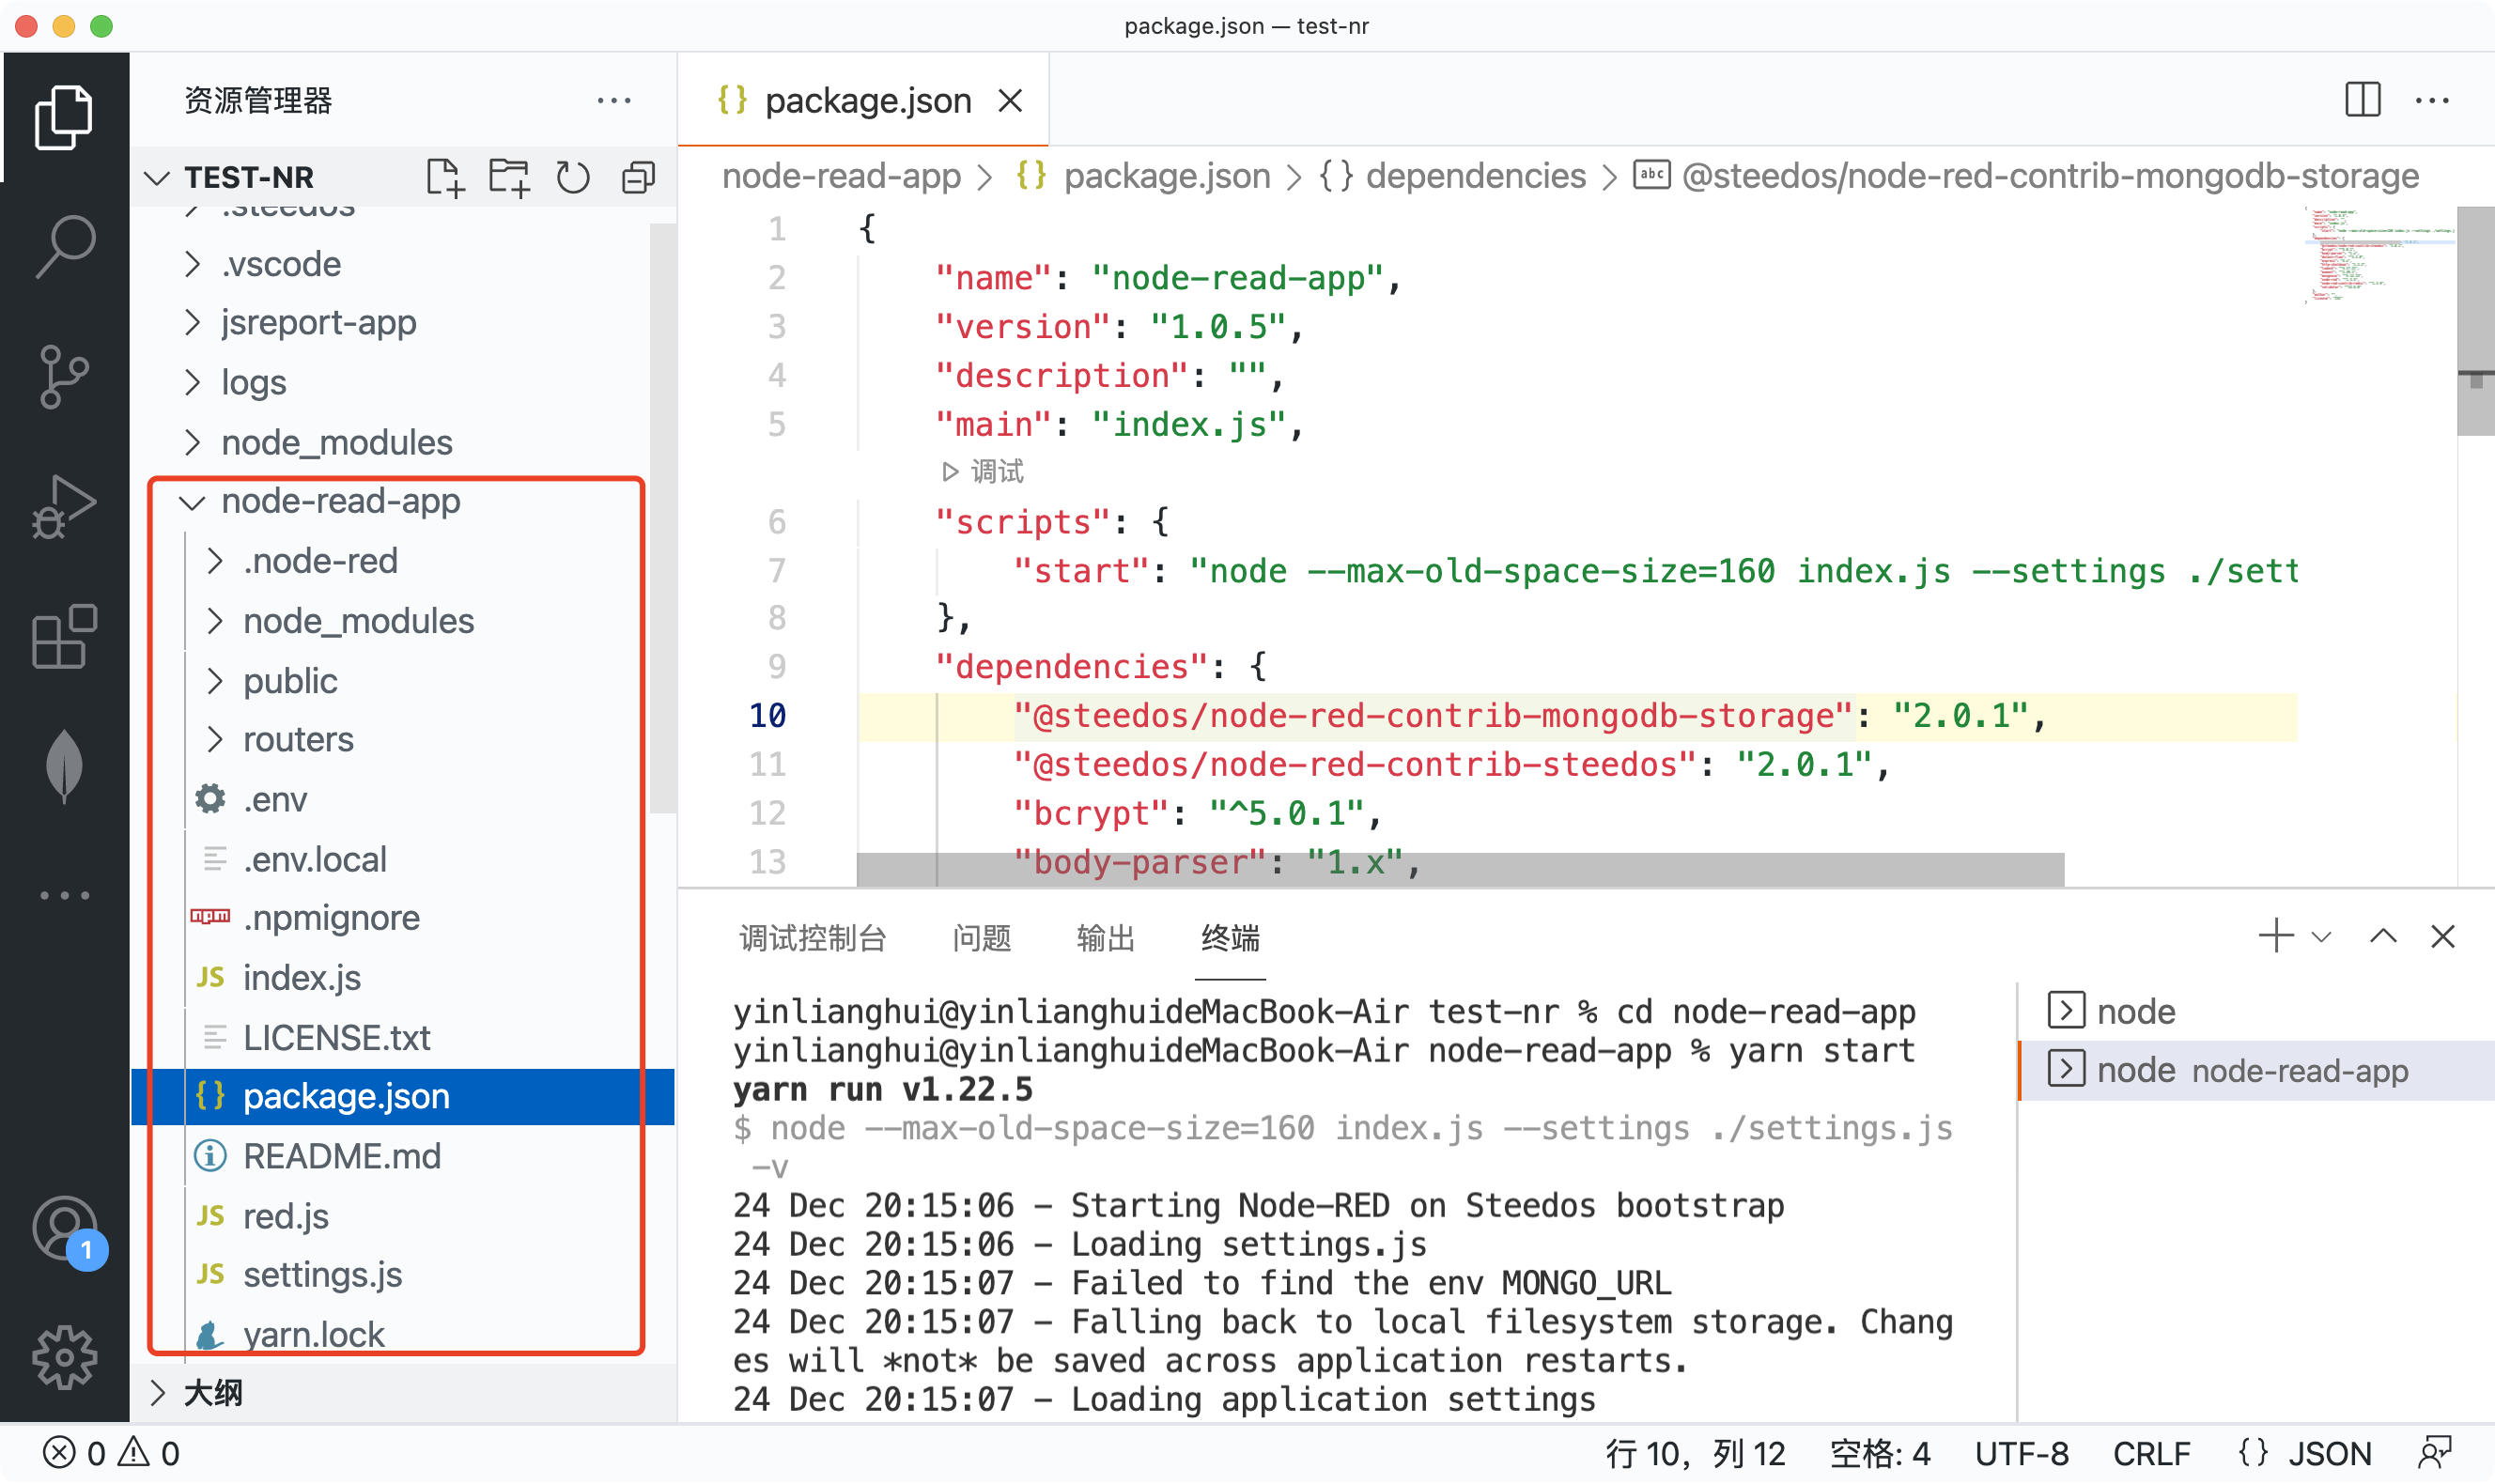Open Explorer views and more actions menu
This screenshot has width=2495, height=1484.
pos(613,101)
